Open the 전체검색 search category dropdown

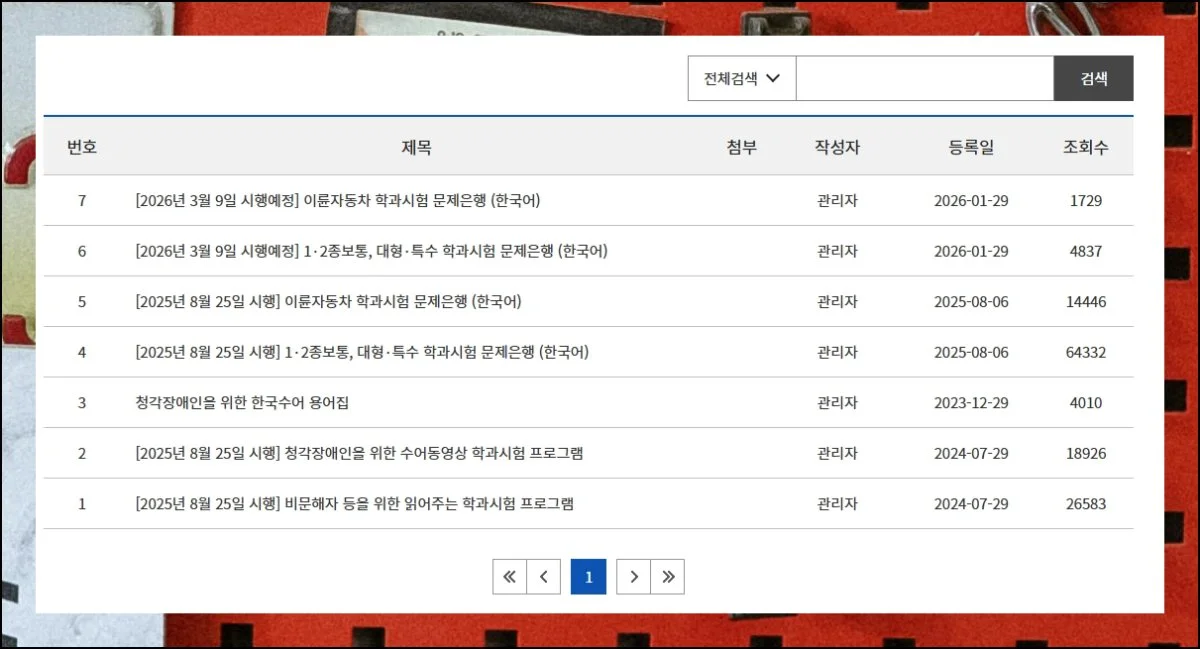pyautogui.click(x=741, y=79)
